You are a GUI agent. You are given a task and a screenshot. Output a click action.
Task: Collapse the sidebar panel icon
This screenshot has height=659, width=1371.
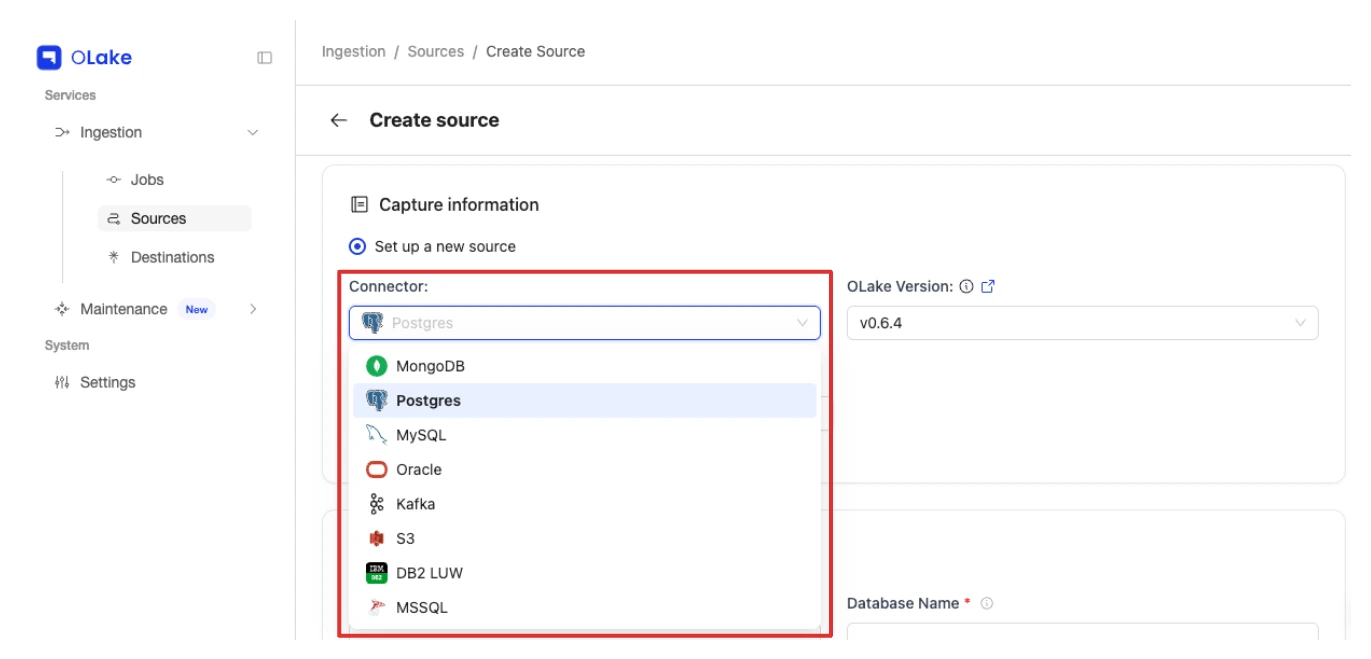(264, 58)
